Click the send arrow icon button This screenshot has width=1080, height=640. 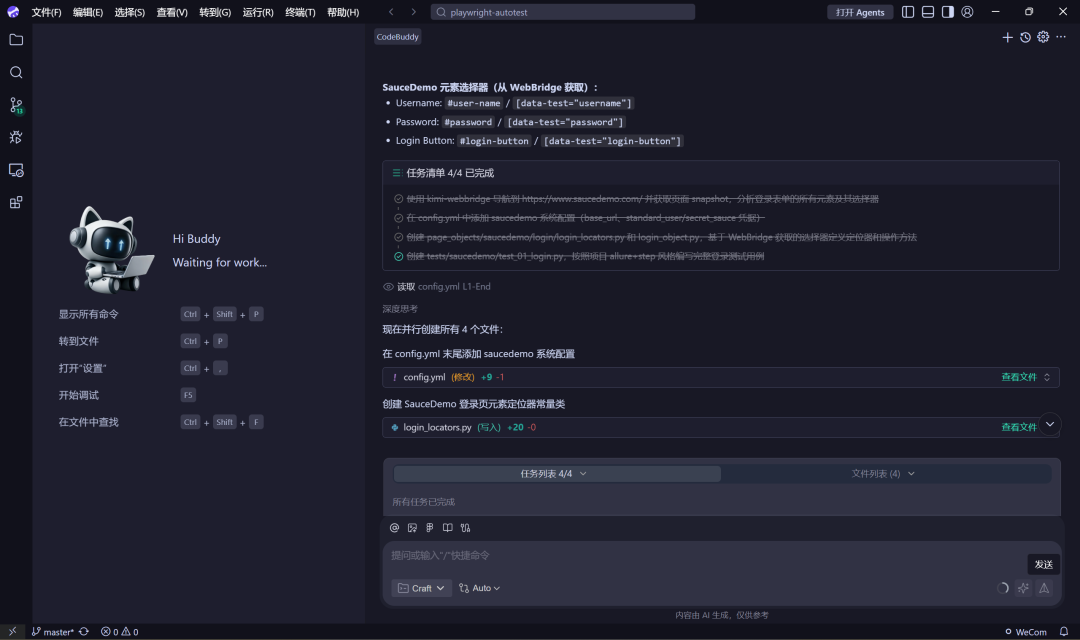(1044, 588)
